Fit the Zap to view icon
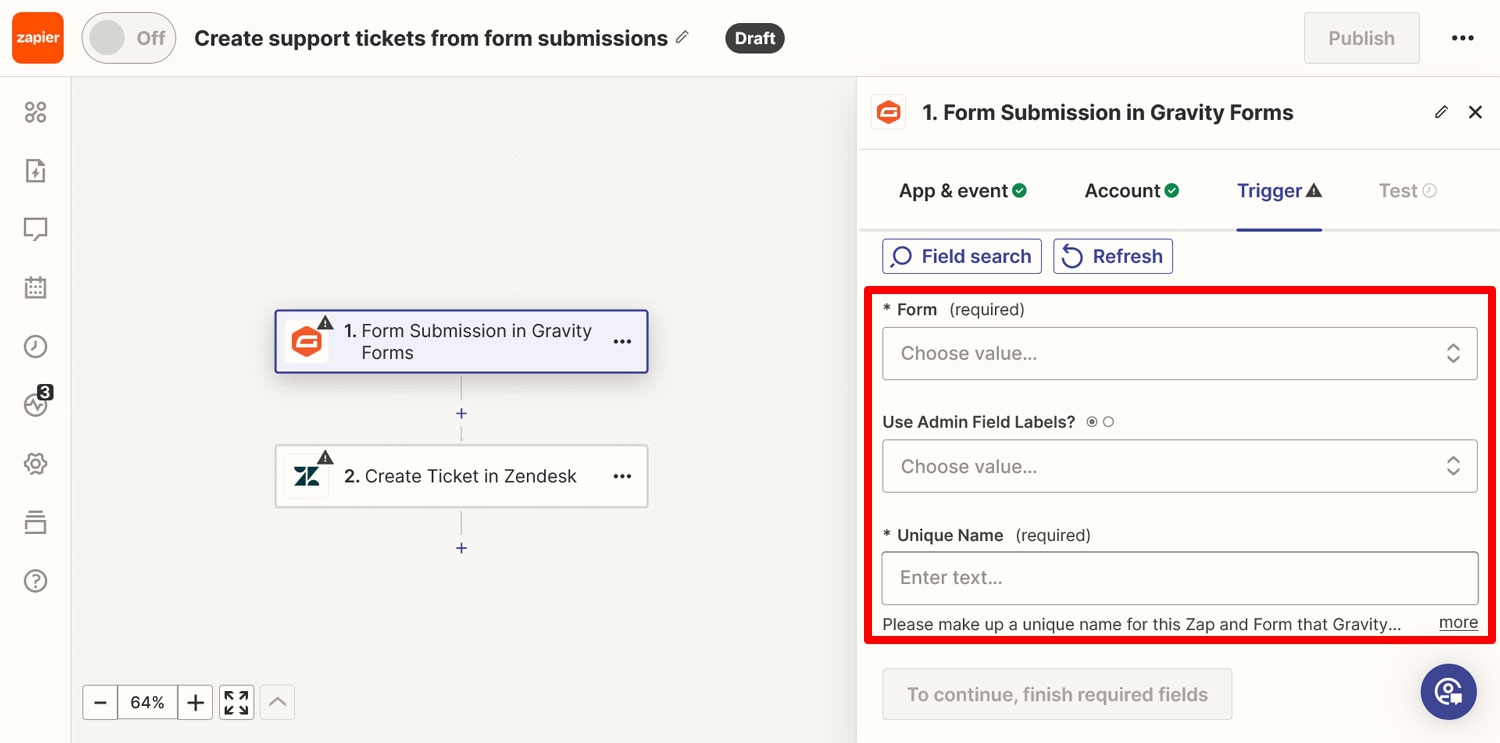Screen dimensions: 1500x743 coord(236,702)
